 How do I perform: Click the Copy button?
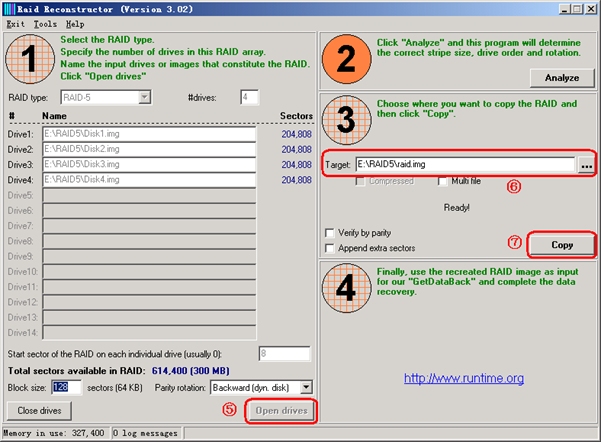[x=562, y=245]
